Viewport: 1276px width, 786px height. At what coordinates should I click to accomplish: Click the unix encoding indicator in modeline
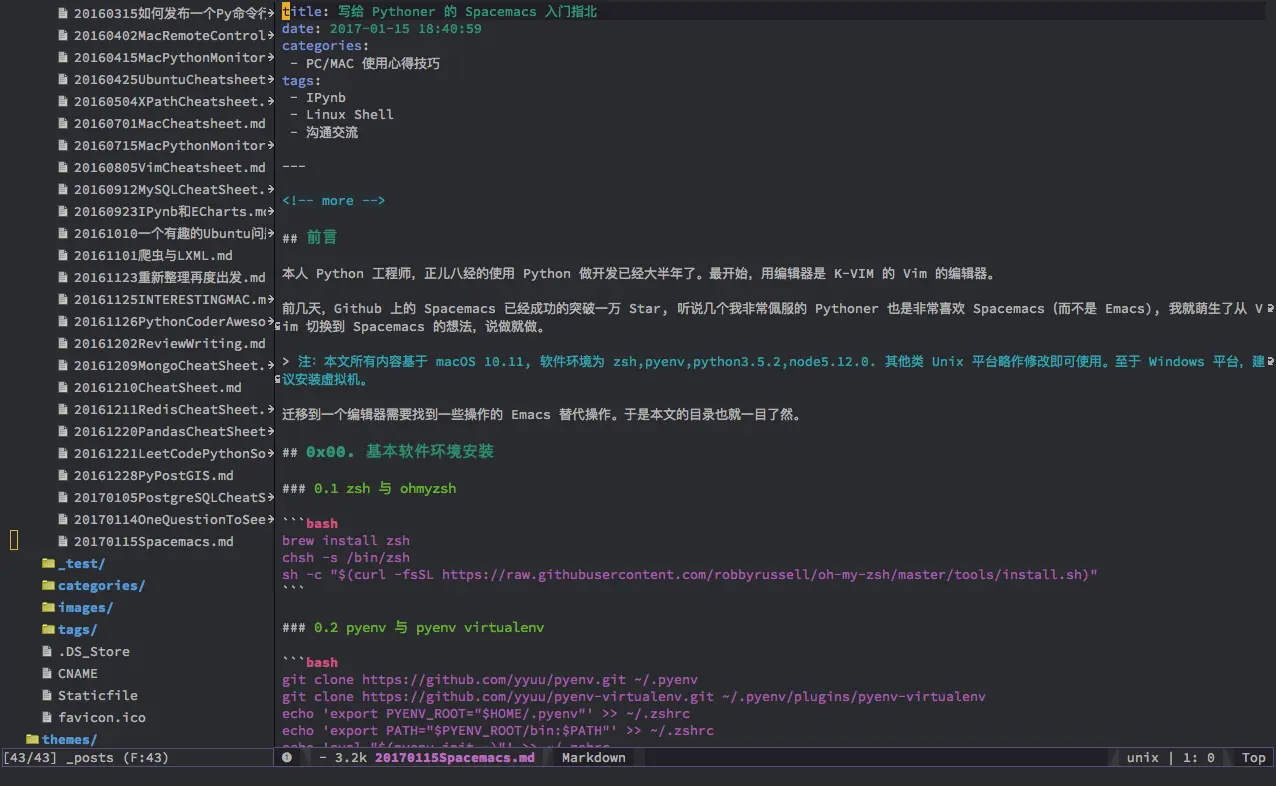point(1143,758)
